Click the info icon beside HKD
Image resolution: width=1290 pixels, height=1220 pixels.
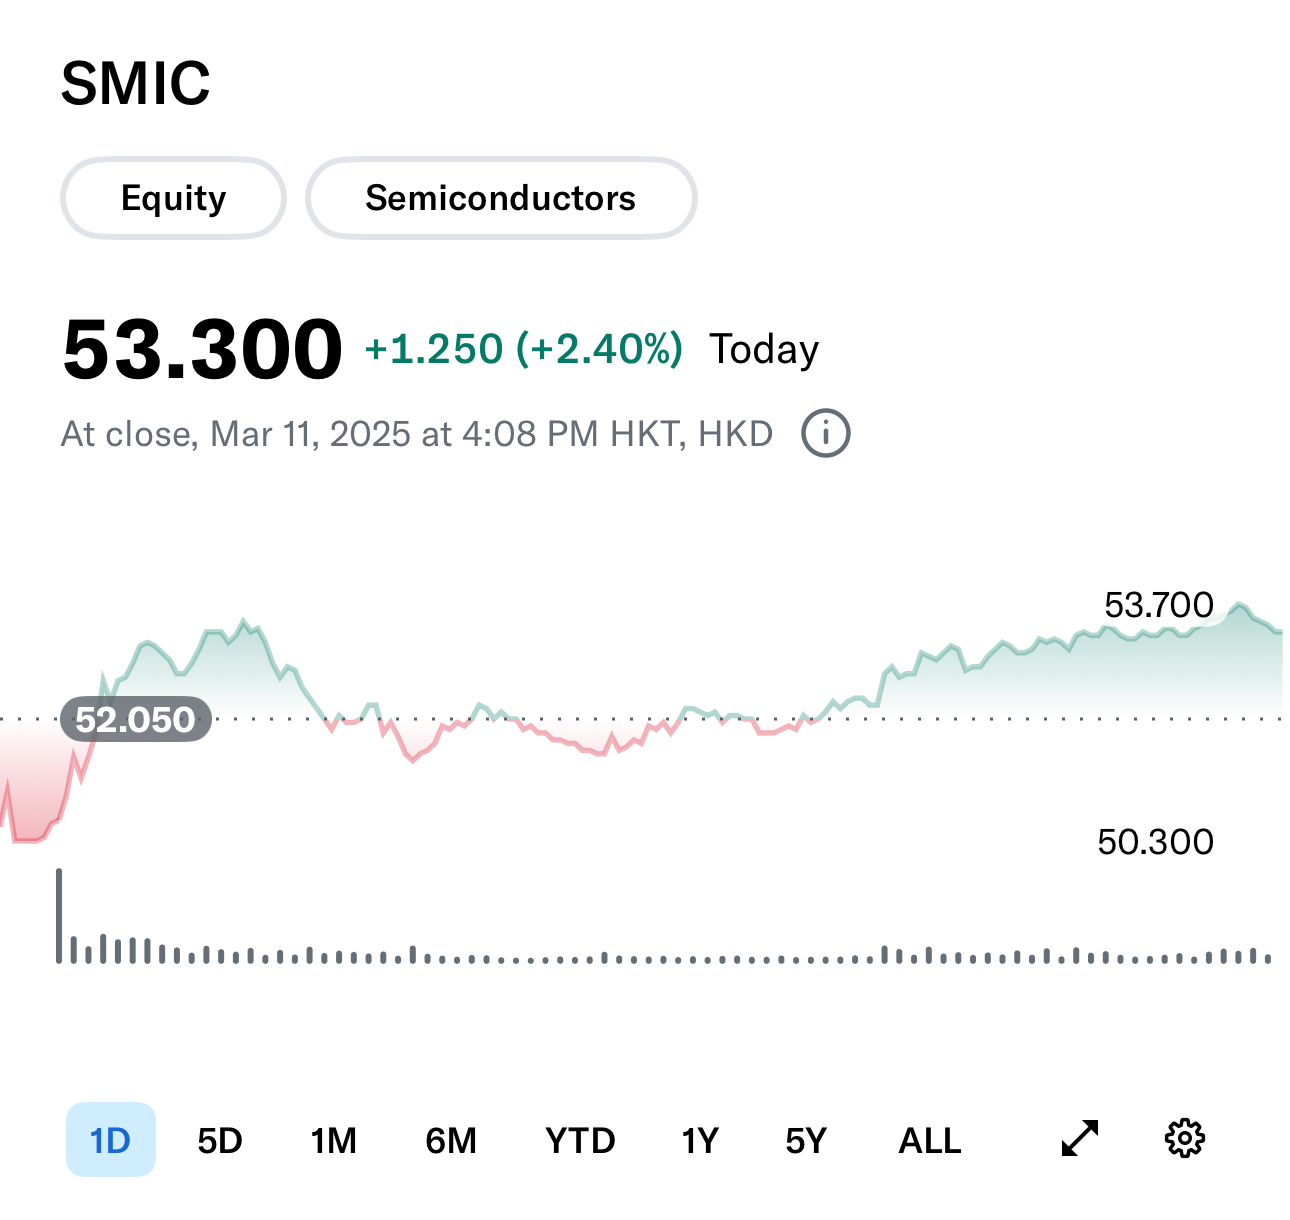826,434
